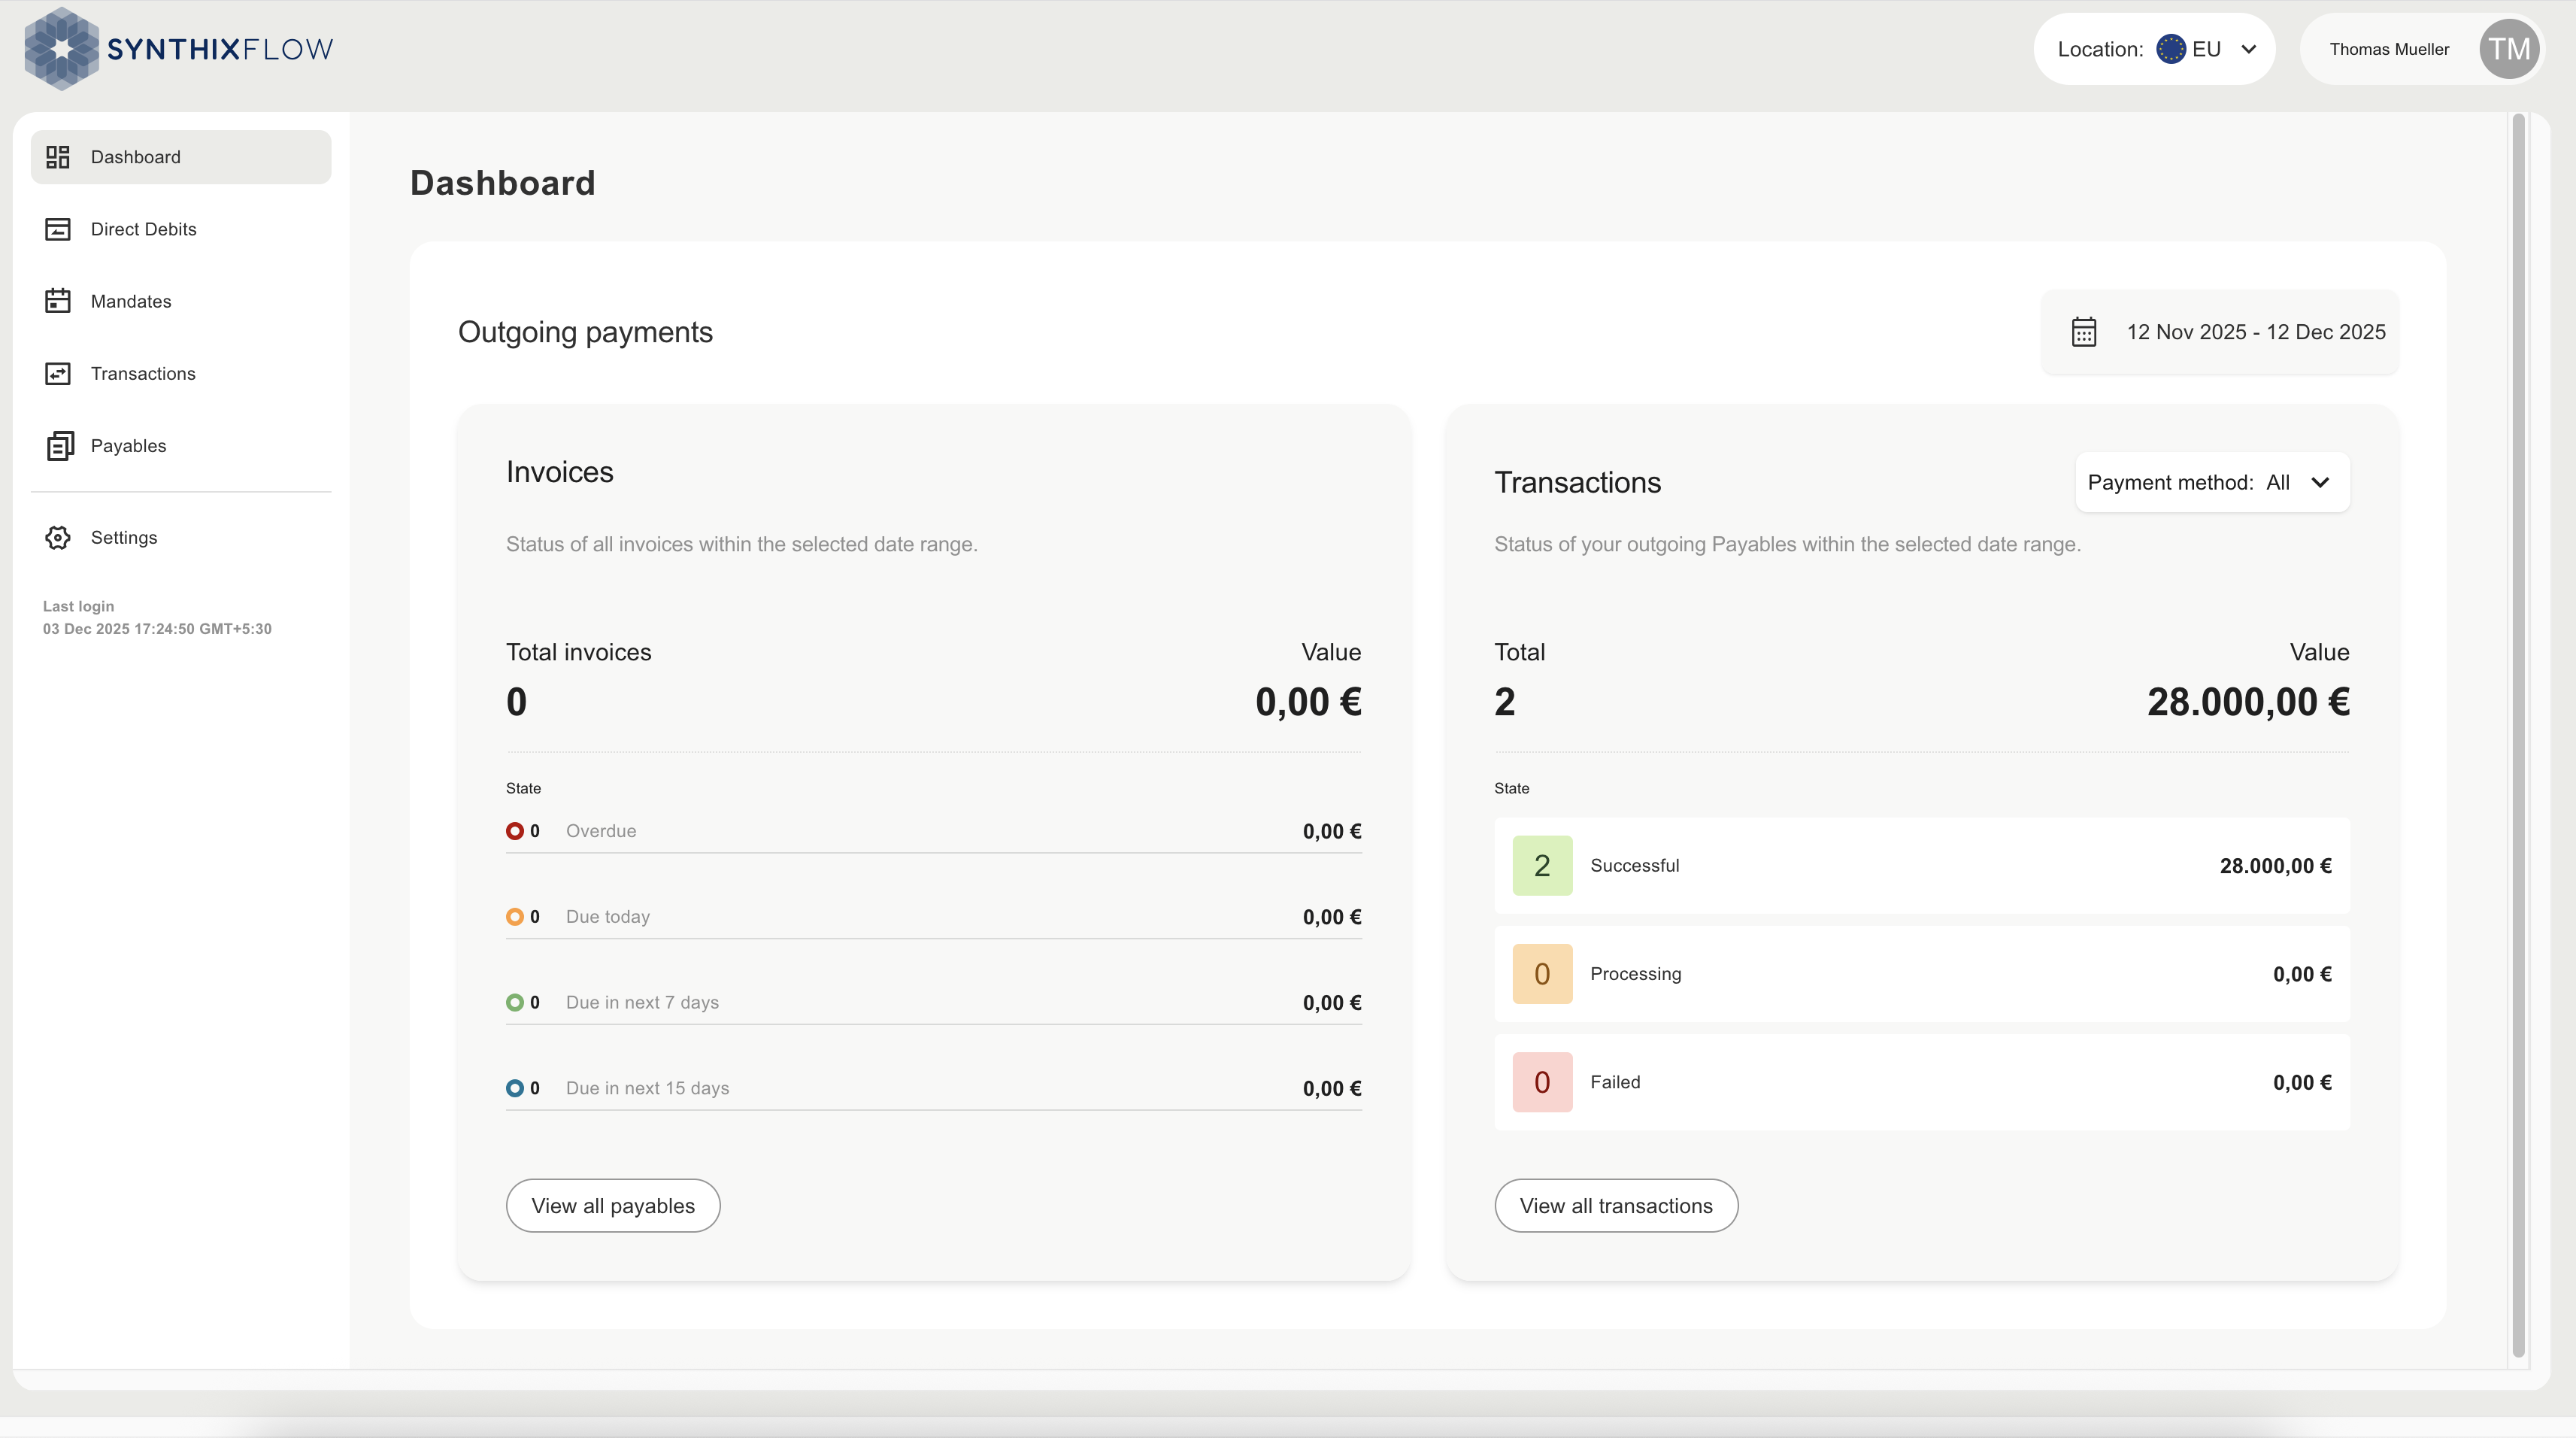Open Direct Debits from the sidebar
The height and width of the screenshot is (1438, 2576).
pyautogui.click(x=181, y=229)
